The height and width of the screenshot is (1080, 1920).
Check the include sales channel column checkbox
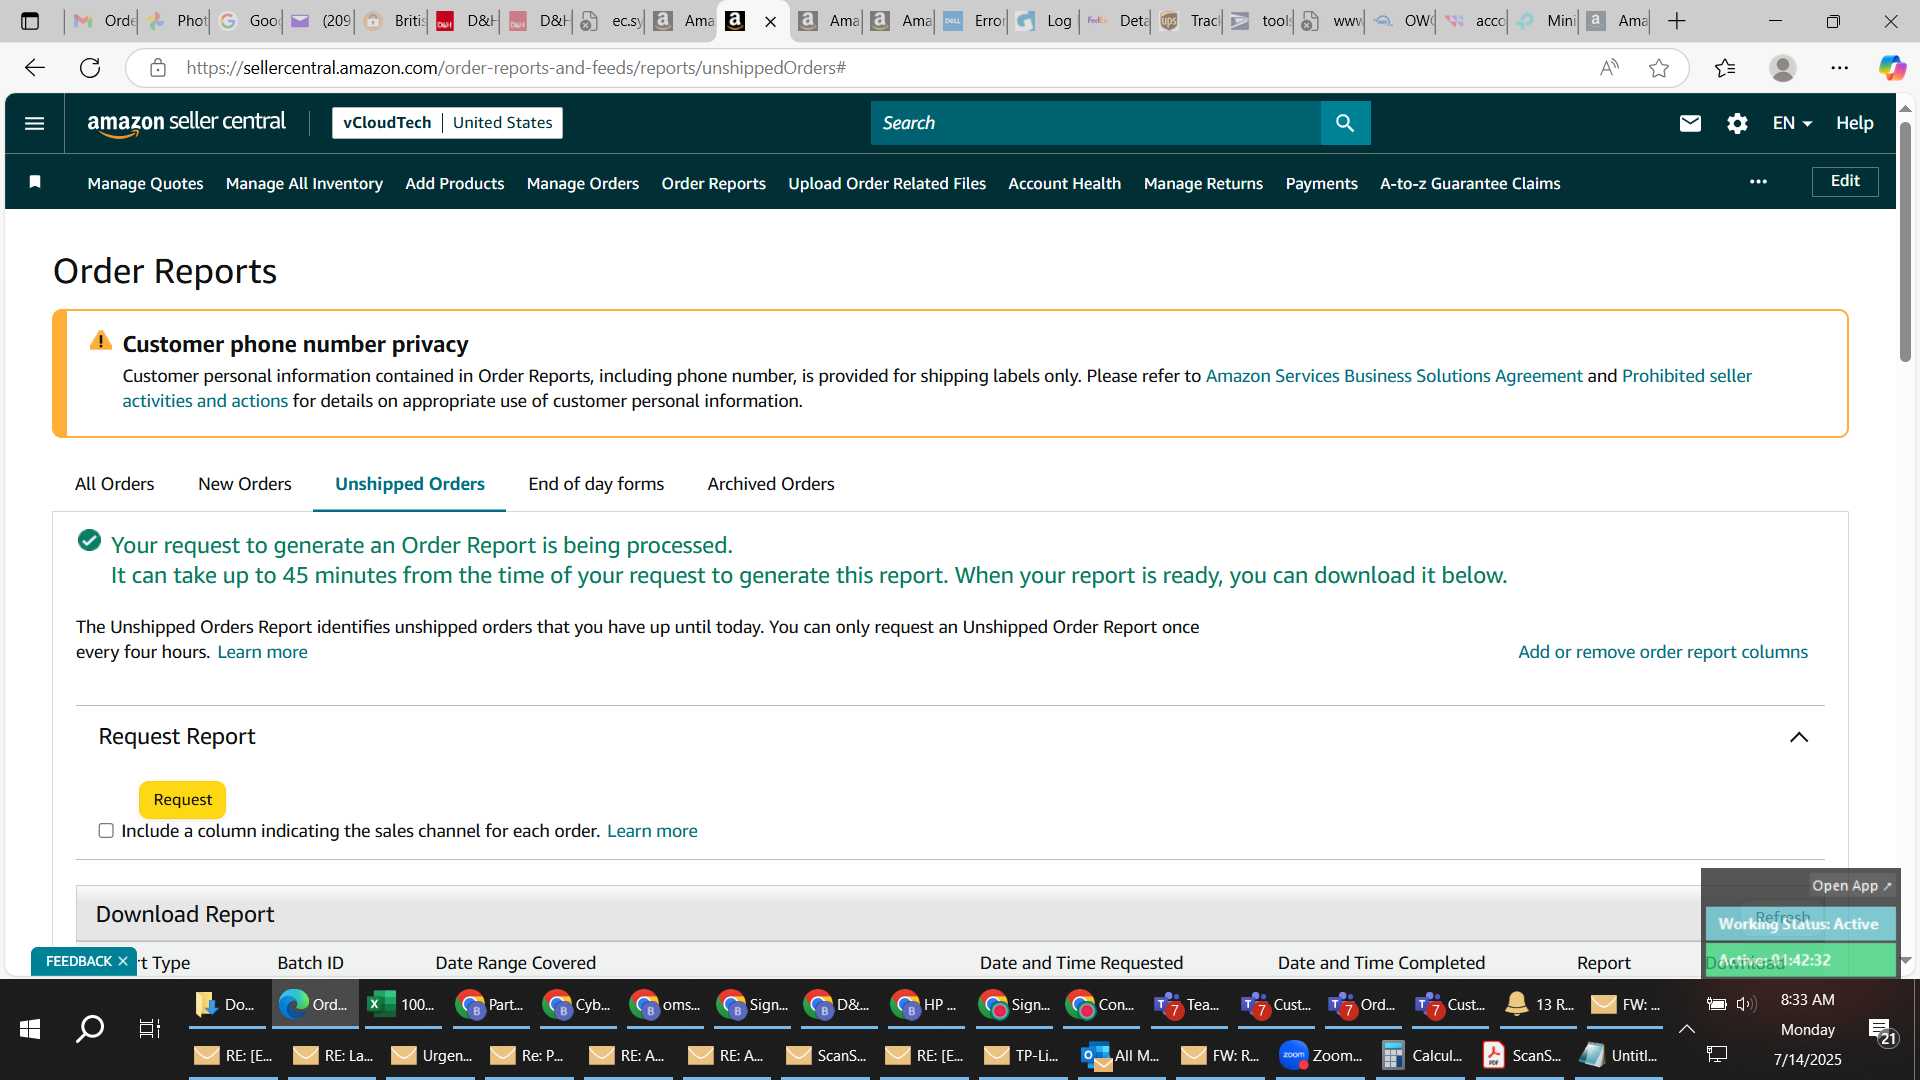tap(106, 831)
